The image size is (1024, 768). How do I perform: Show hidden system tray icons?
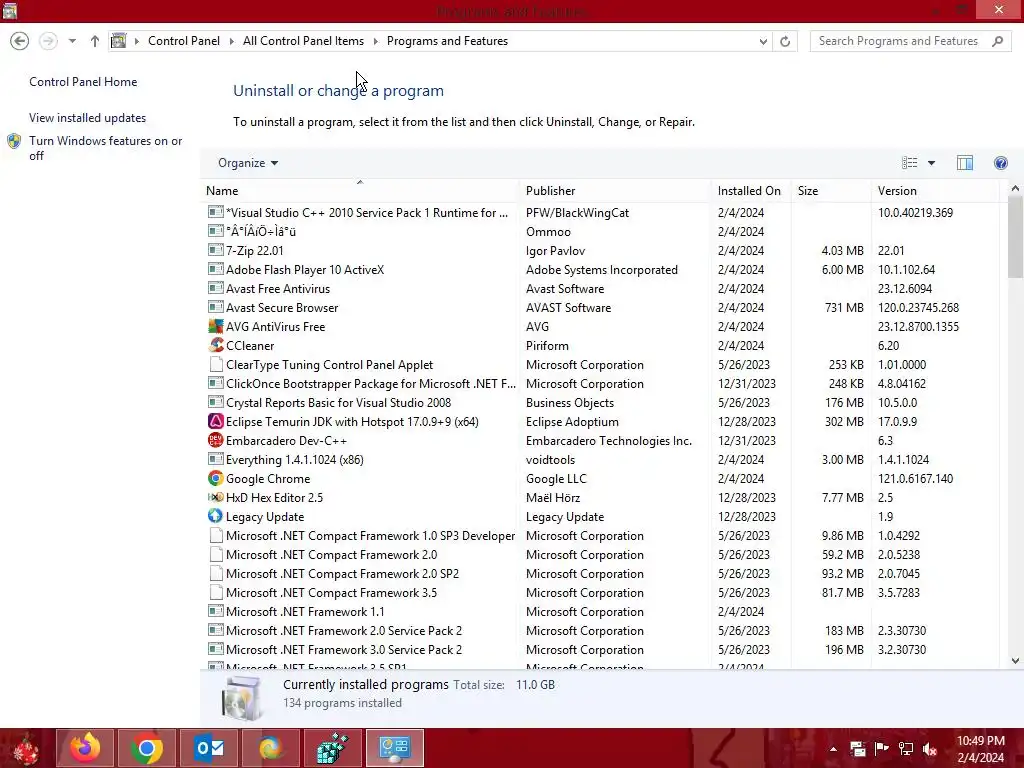tap(833, 749)
